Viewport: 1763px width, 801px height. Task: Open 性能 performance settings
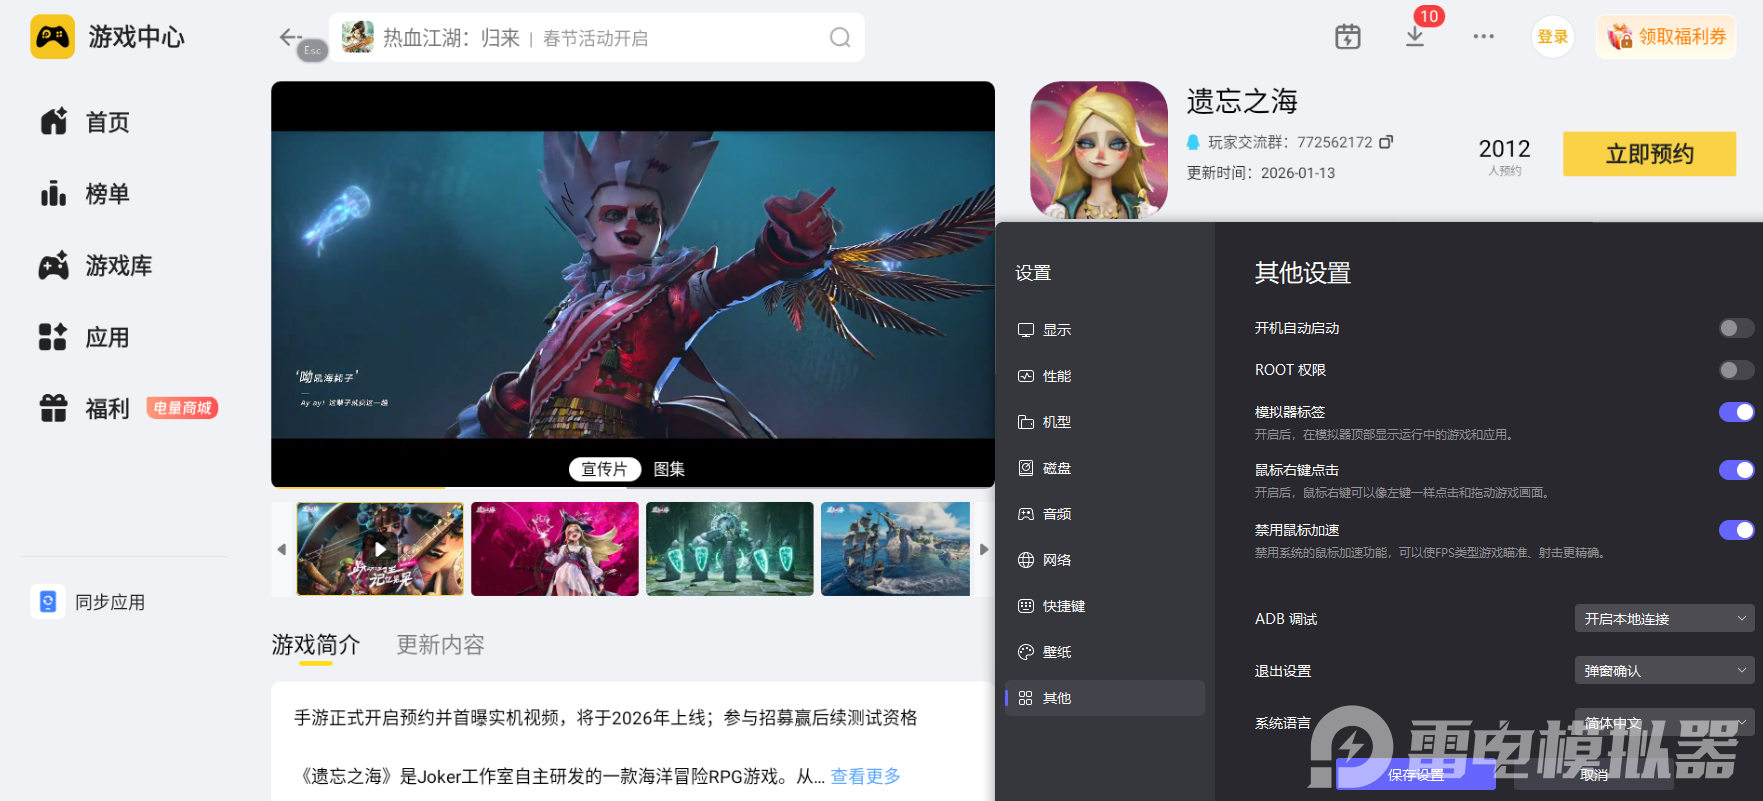pos(1105,376)
